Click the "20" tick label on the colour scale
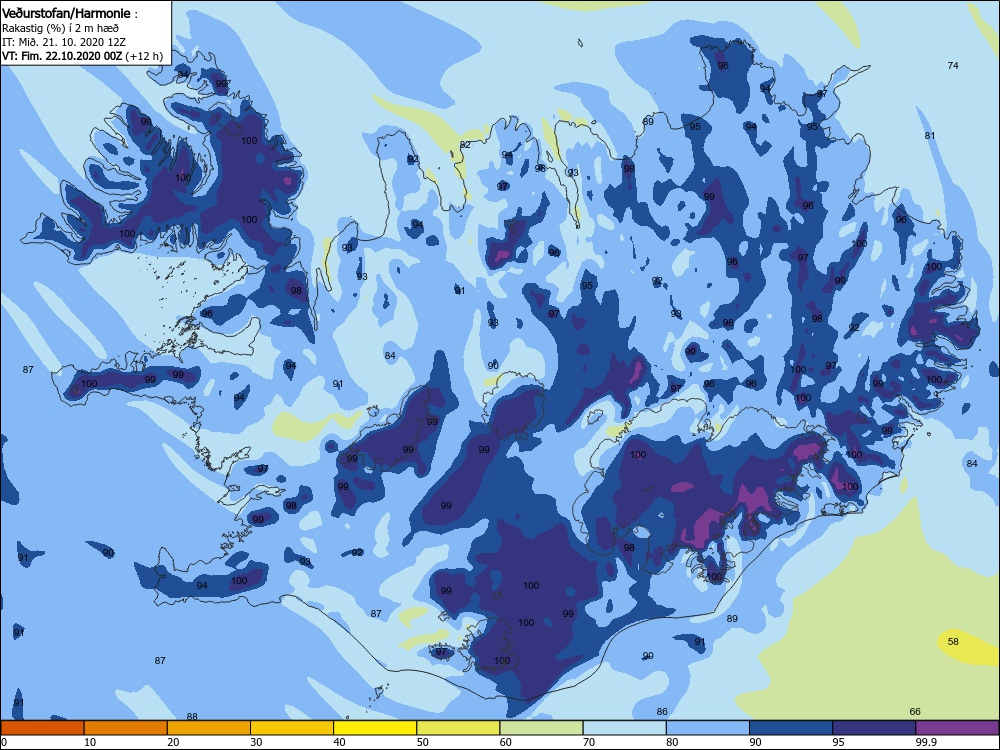The height and width of the screenshot is (750, 1000). click(x=173, y=742)
